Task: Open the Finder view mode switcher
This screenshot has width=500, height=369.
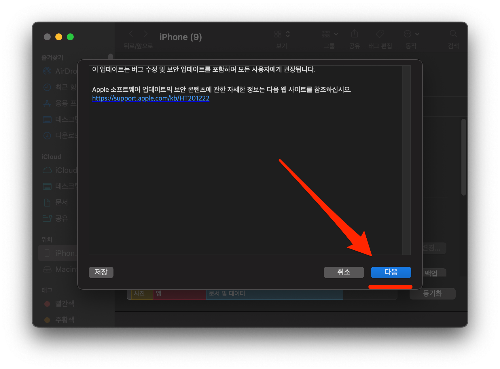Action: tap(282, 34)
